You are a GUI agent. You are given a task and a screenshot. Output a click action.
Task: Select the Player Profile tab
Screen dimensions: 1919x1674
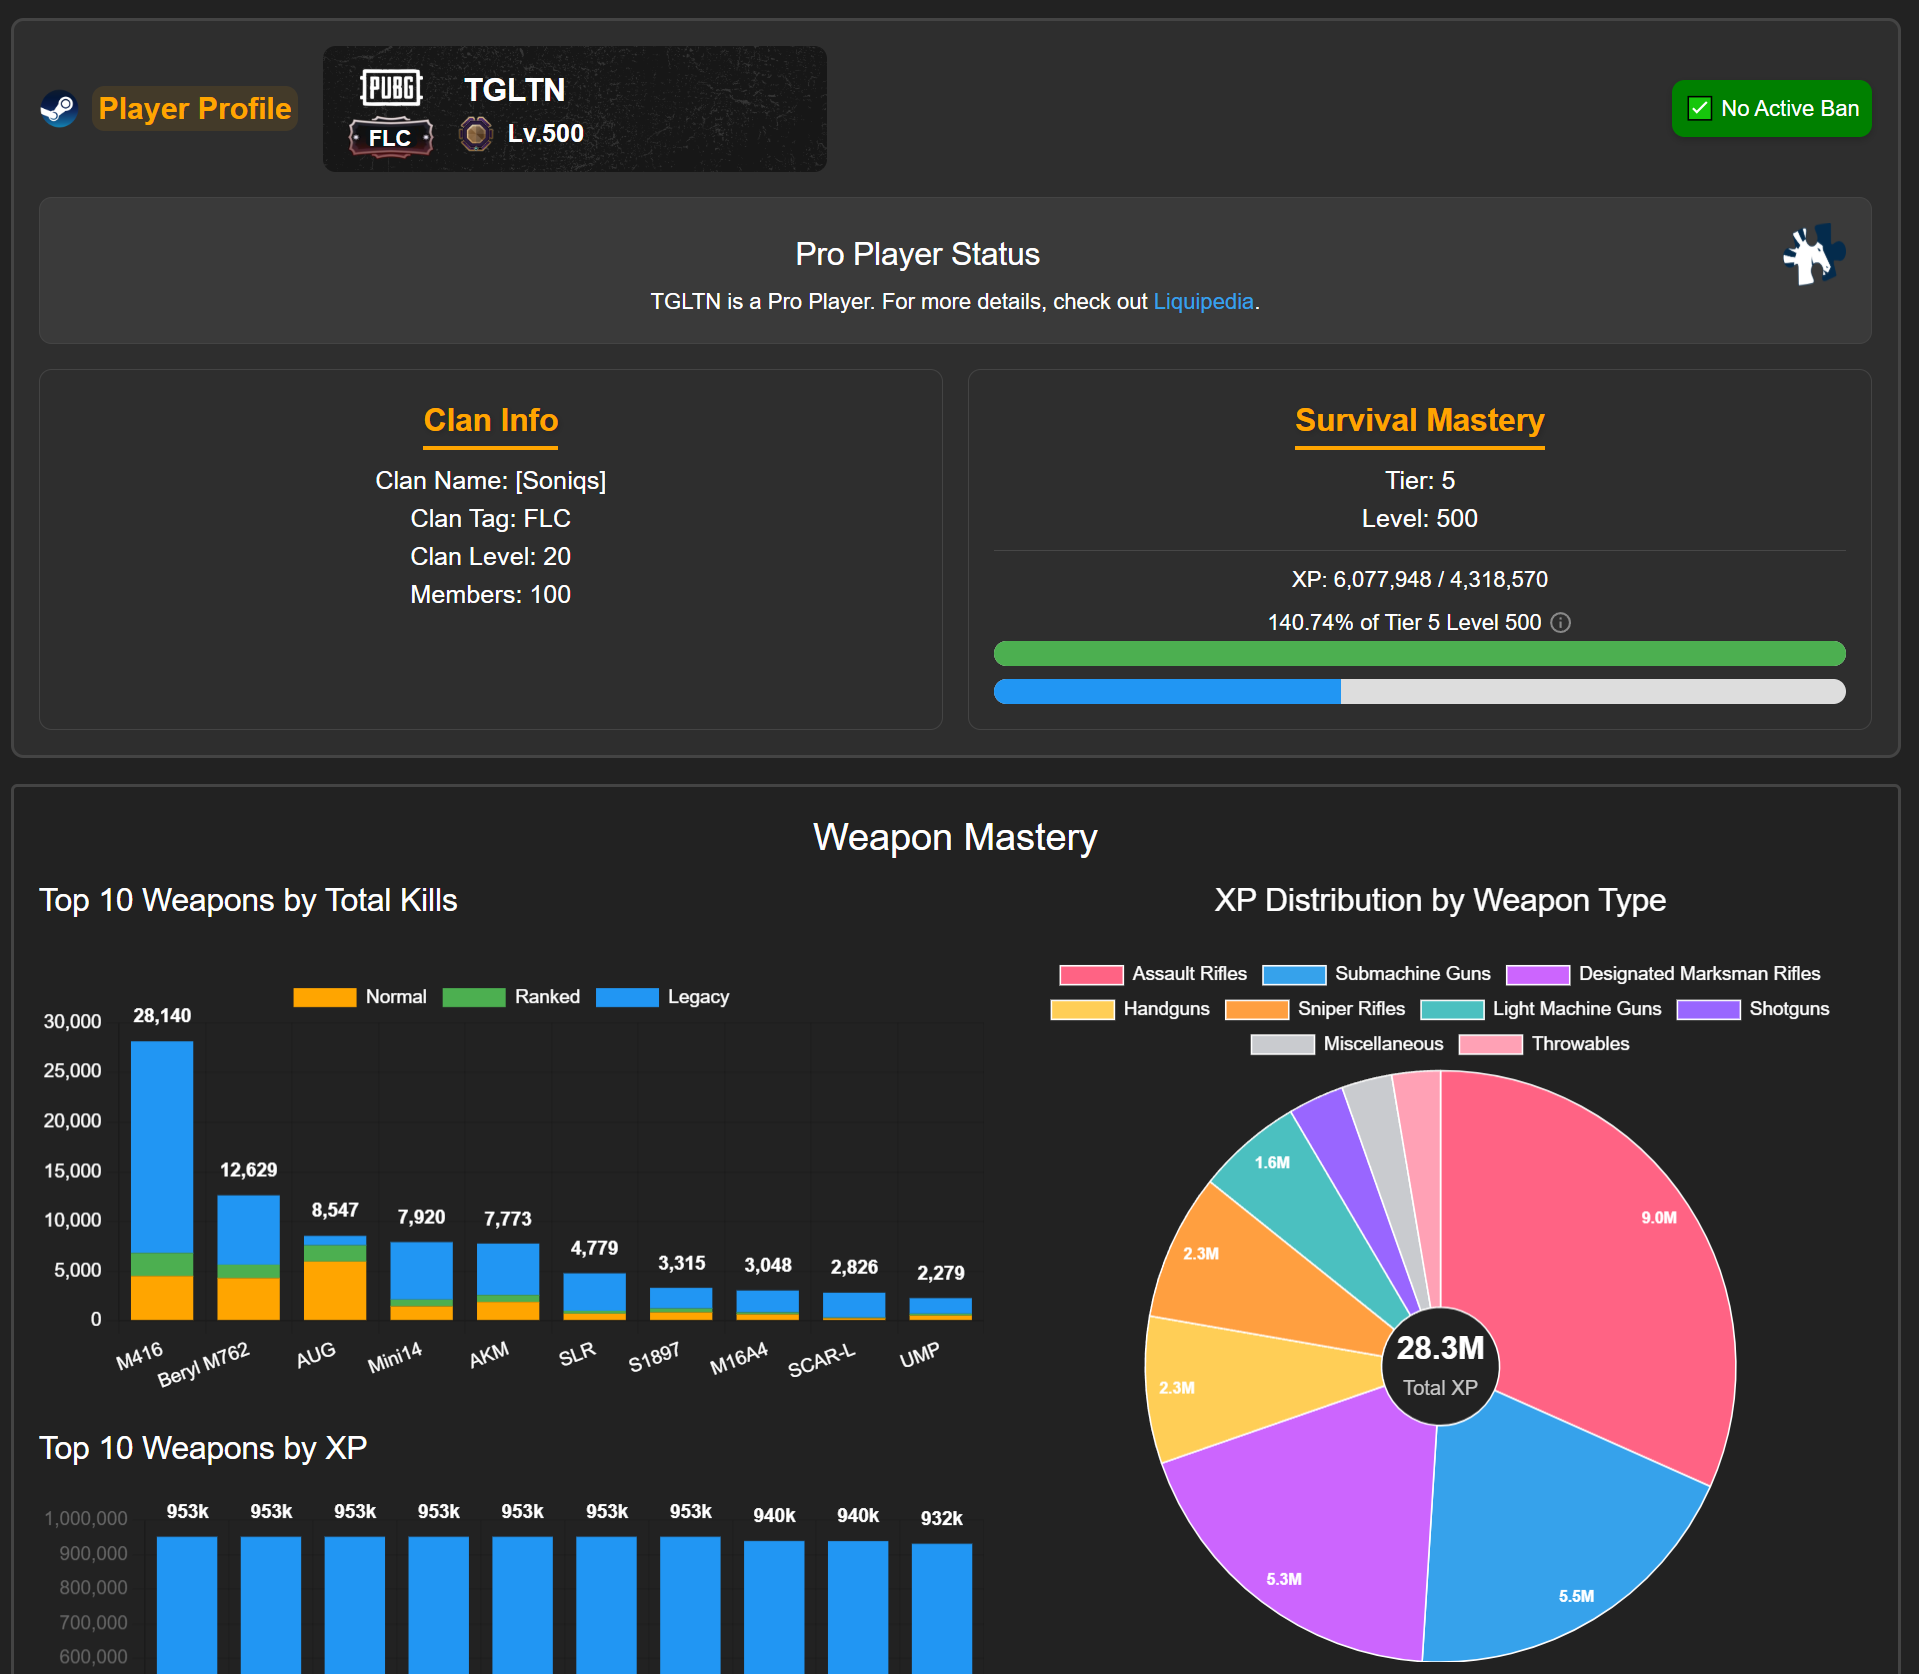click(194, 108)
